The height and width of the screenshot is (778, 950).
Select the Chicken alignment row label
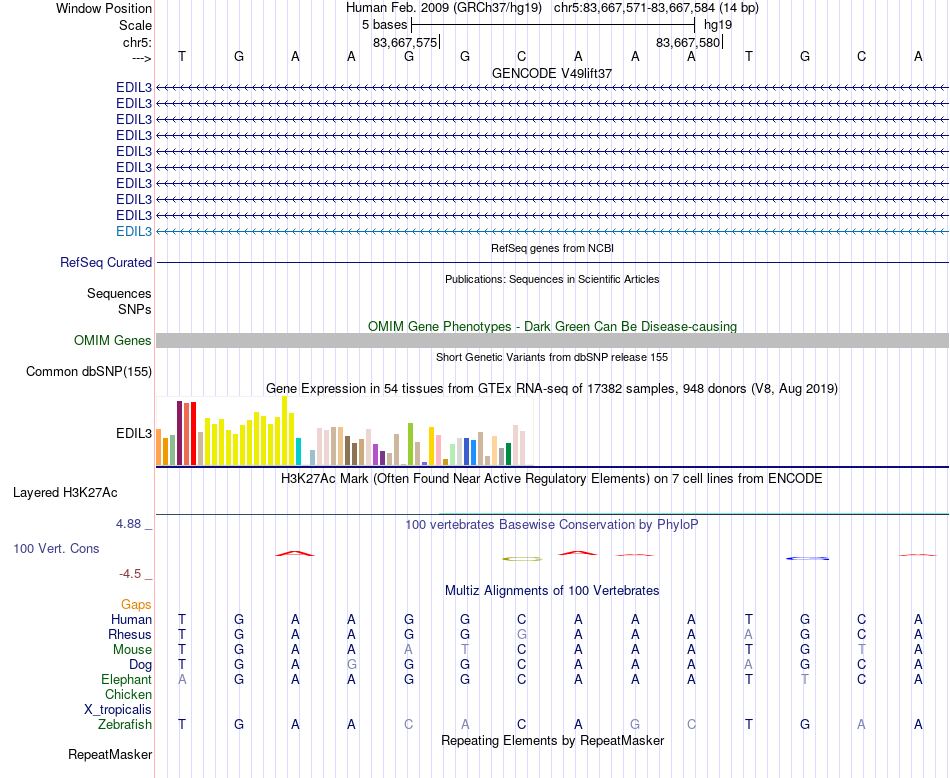(128, 694)
